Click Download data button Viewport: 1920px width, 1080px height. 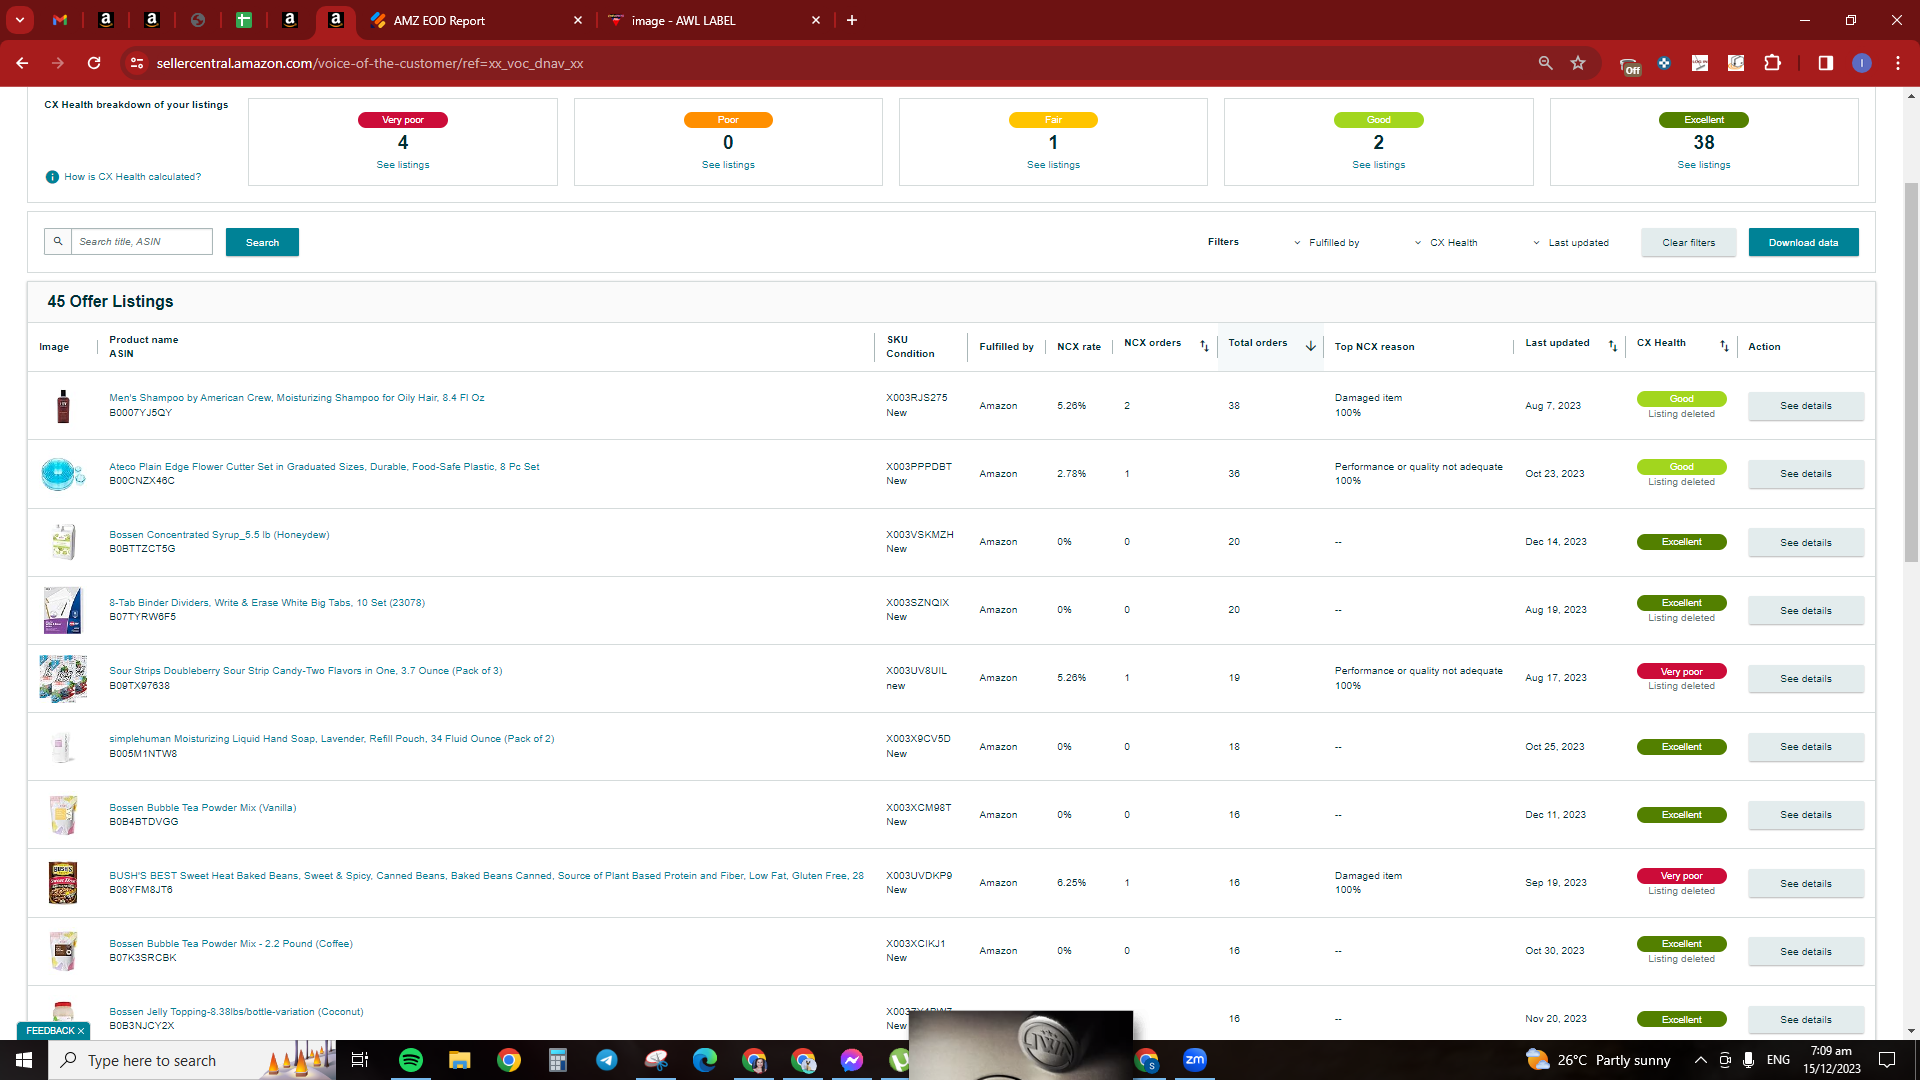(1803, 242)
